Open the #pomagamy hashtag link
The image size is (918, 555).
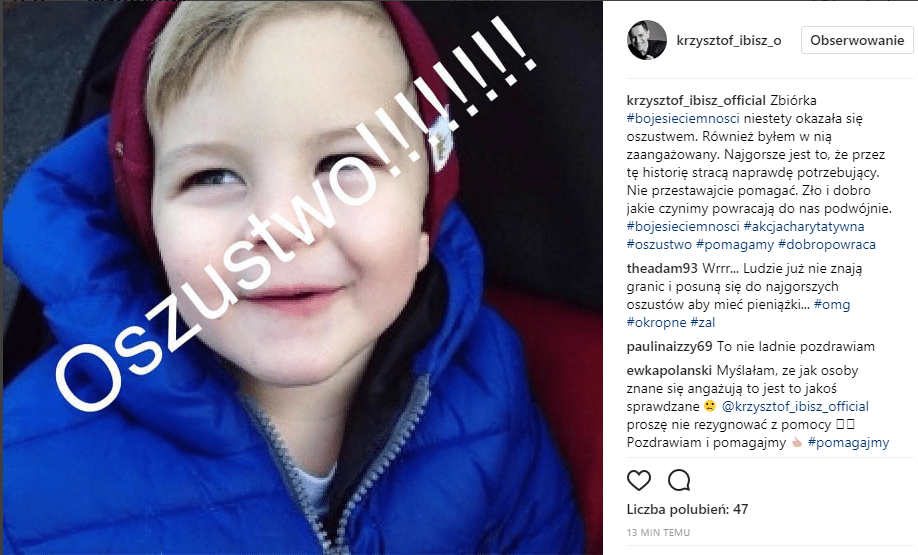coord(735,244)
